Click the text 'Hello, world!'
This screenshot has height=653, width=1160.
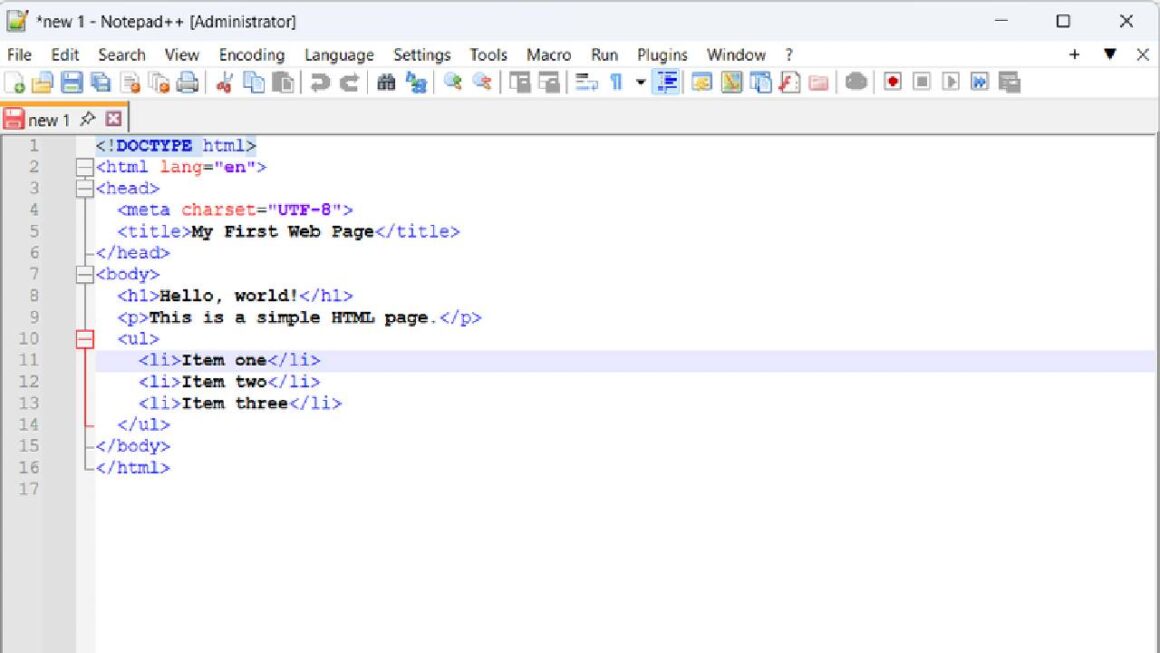[x=229, y=296]
